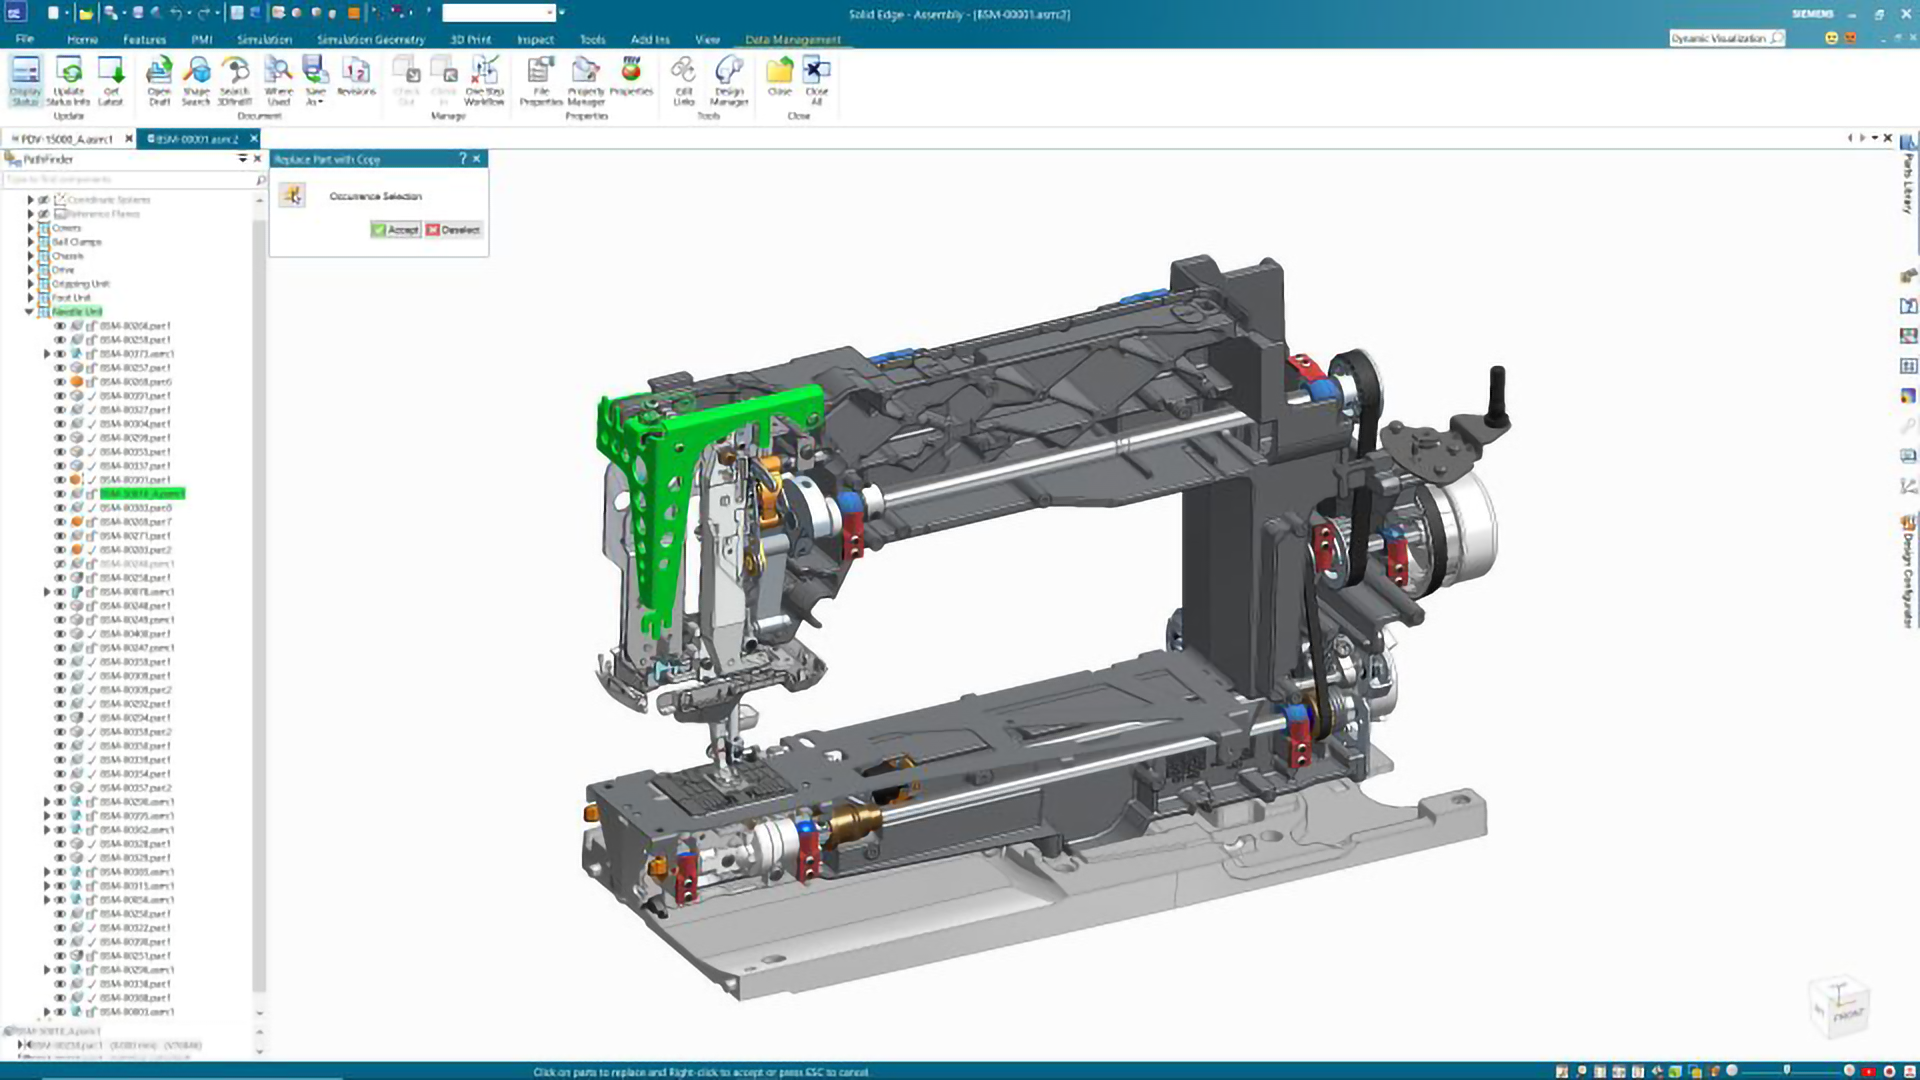Hide the first part under Needle Unit

coord(60,326)
